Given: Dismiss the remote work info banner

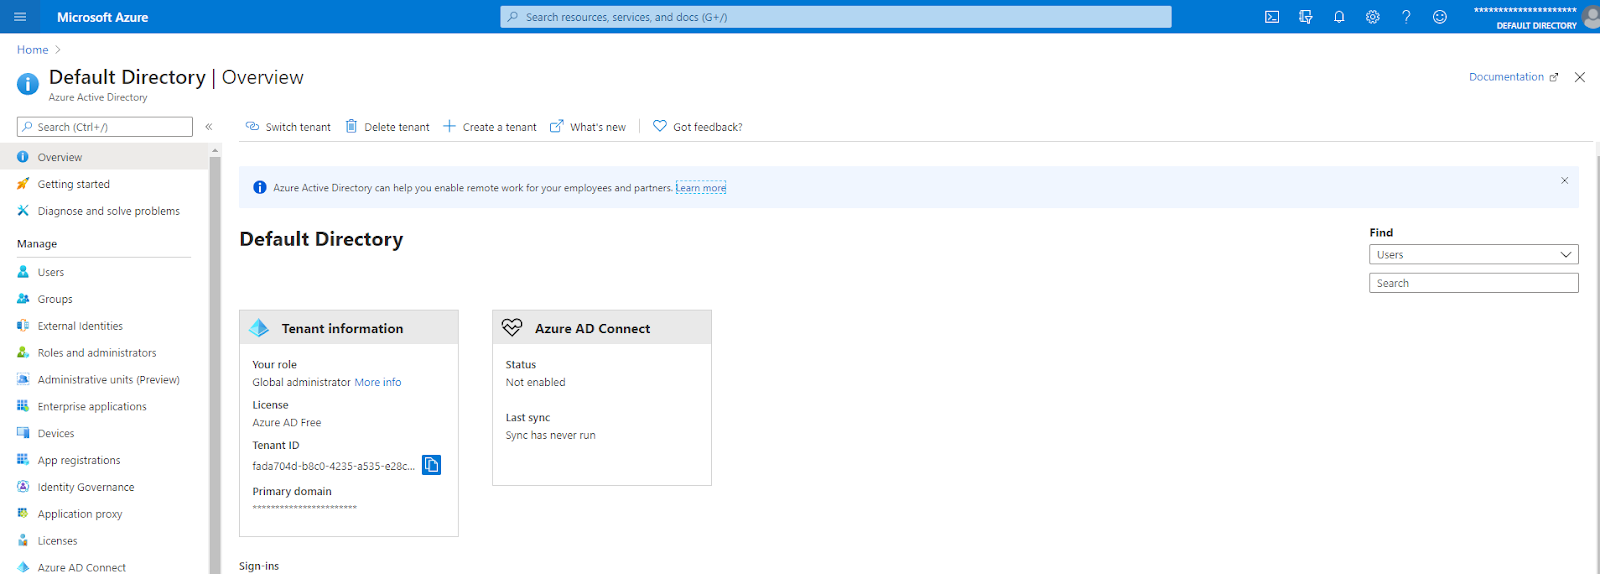Looking at the screenshot, I should (x=1564, y=181).
